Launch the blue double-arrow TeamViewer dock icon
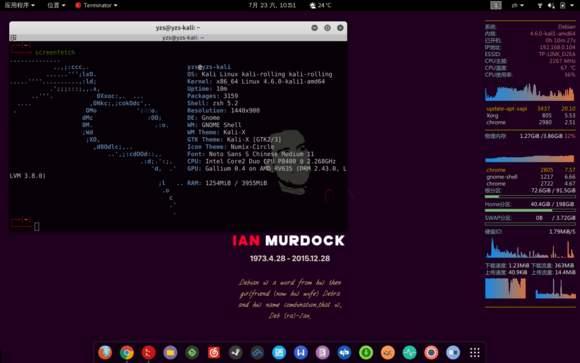The height and width of the screenshot is (363, 580). click(x=344, y=353)
